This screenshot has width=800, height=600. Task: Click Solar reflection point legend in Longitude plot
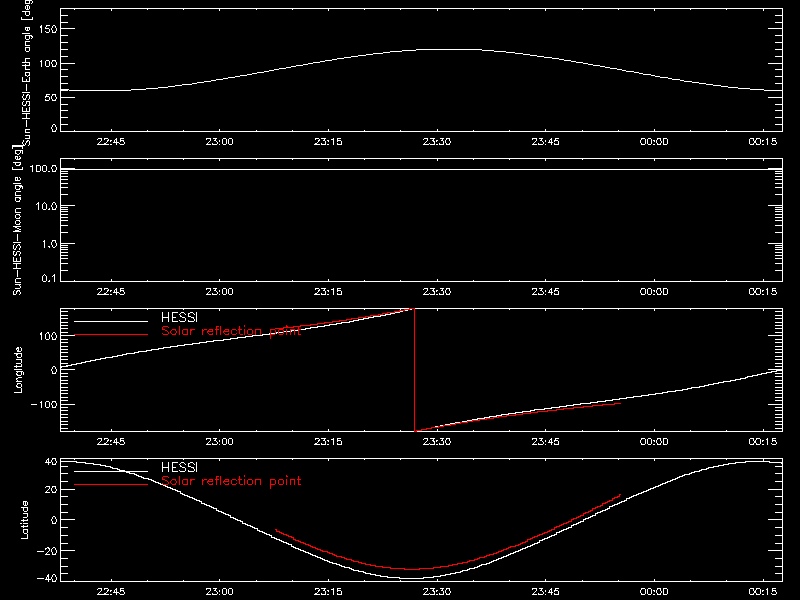231,331
